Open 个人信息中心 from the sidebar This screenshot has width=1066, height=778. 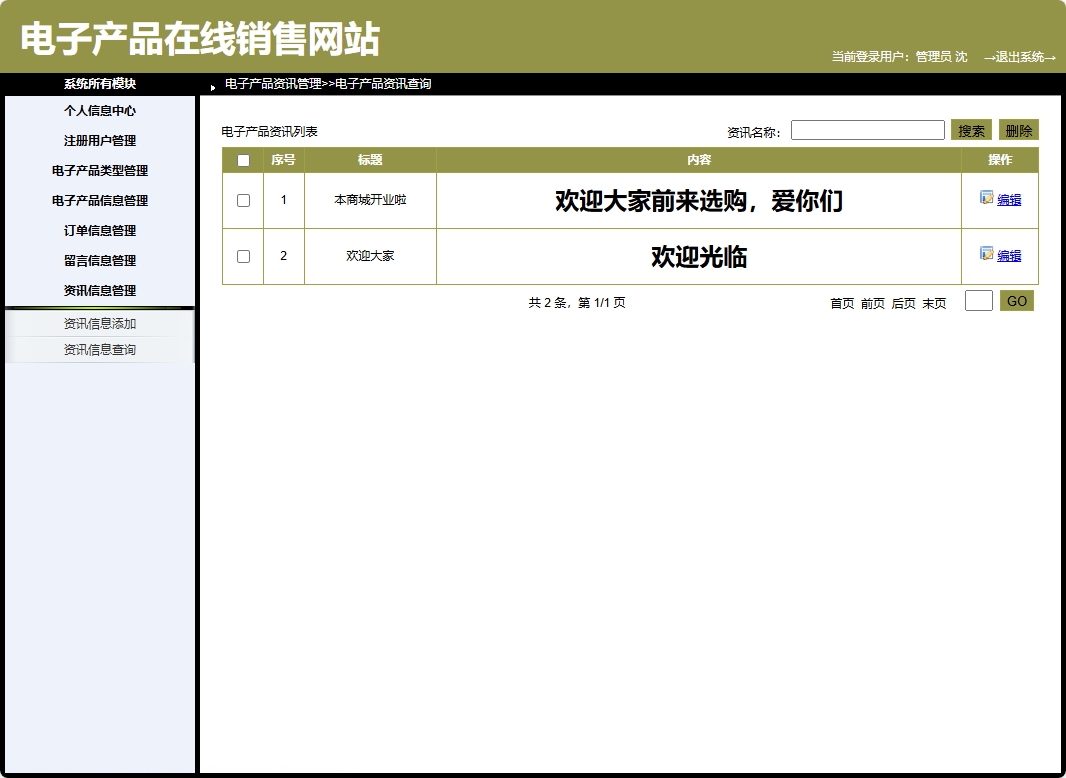click(x=99, y=110)
